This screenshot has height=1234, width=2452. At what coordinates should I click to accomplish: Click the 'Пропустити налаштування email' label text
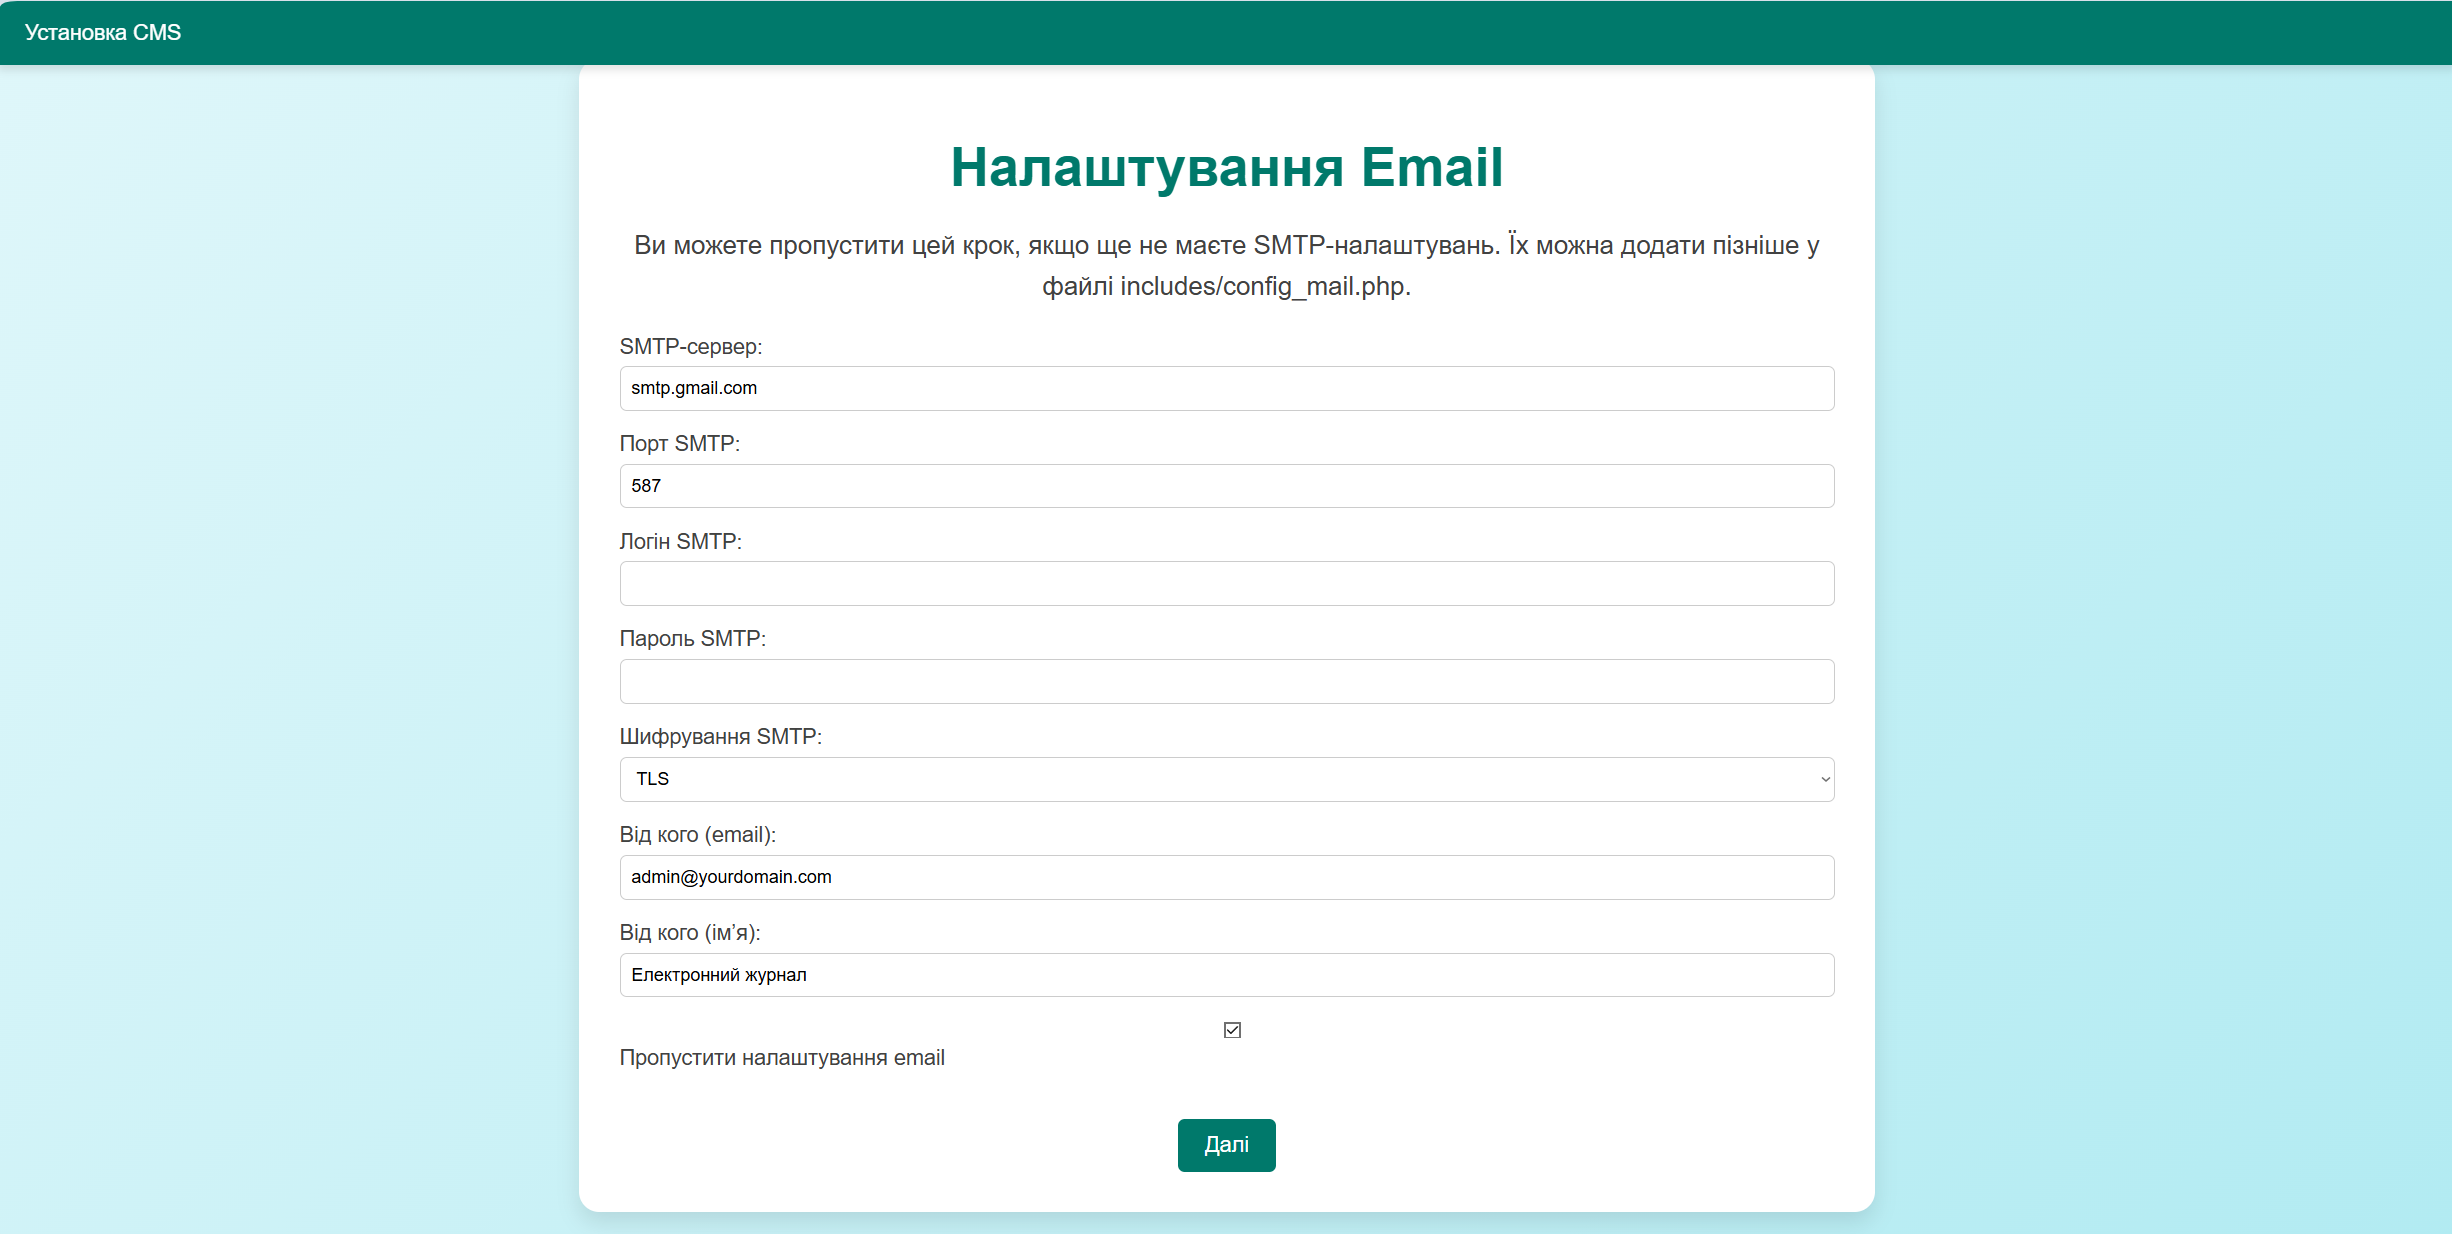[x=781, y=1058]
